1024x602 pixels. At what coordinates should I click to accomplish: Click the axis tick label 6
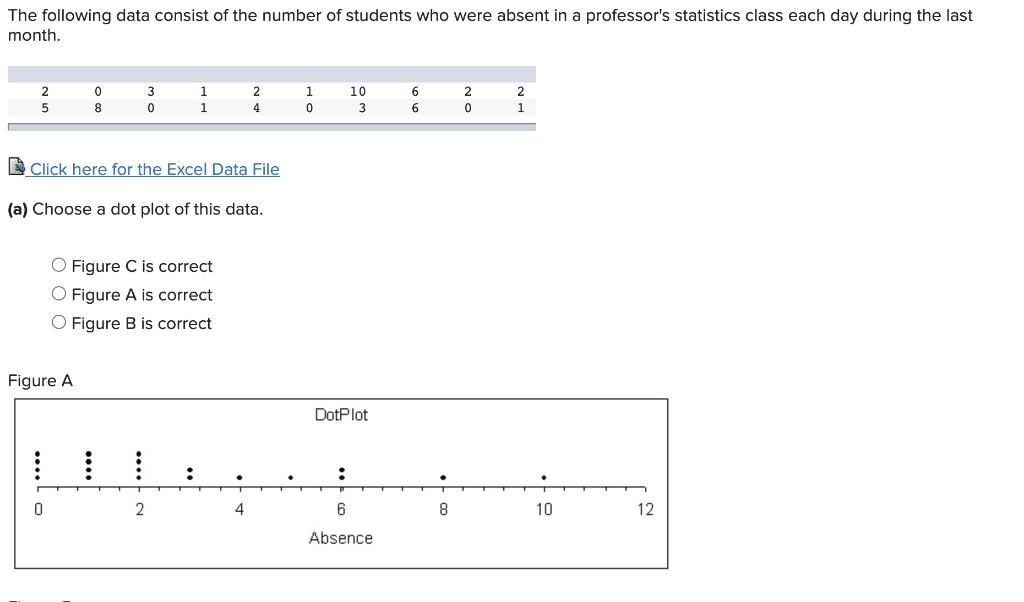pyautogui.click(x=341, y=509)
